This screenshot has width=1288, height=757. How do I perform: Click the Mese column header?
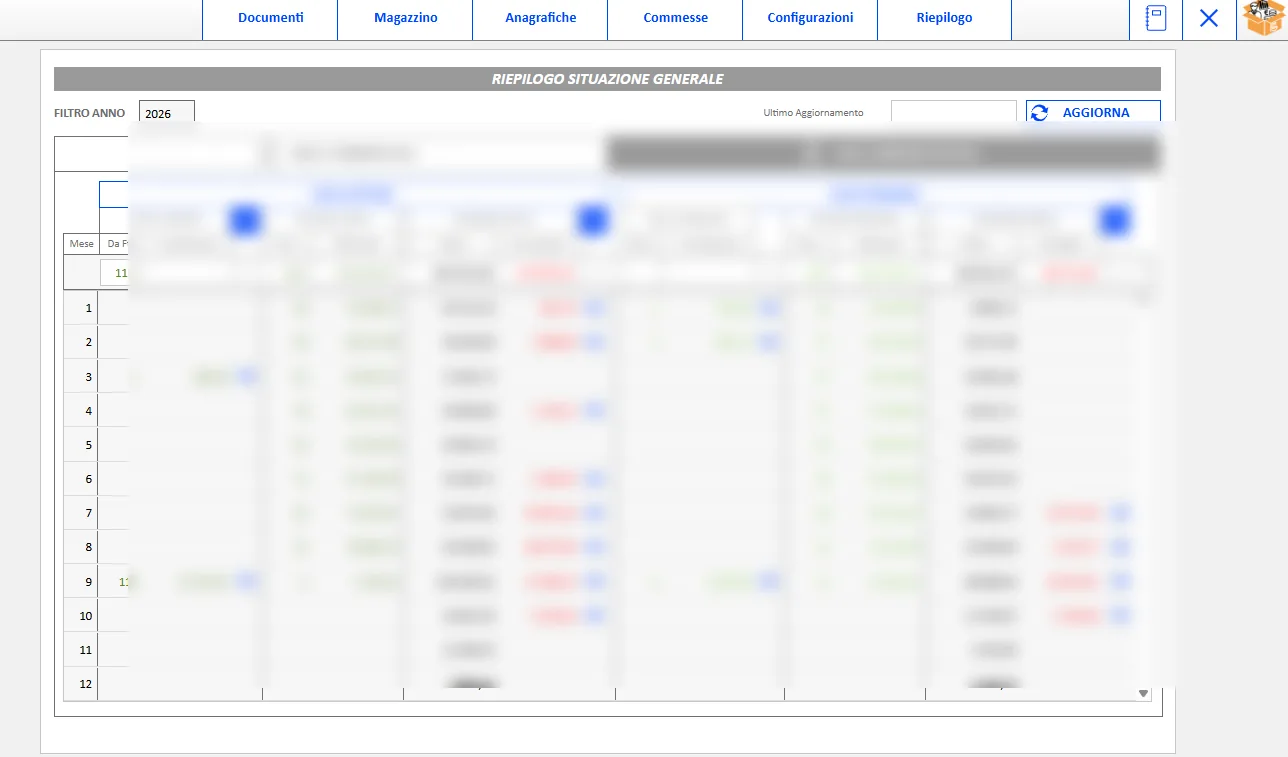click(81, 243)
